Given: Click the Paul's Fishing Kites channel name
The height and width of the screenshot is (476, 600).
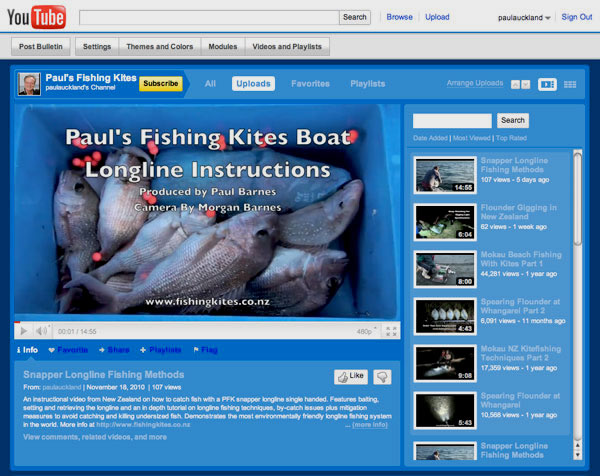Looking at the screenshot, I should pyautogui.click(x=91, y=78).
